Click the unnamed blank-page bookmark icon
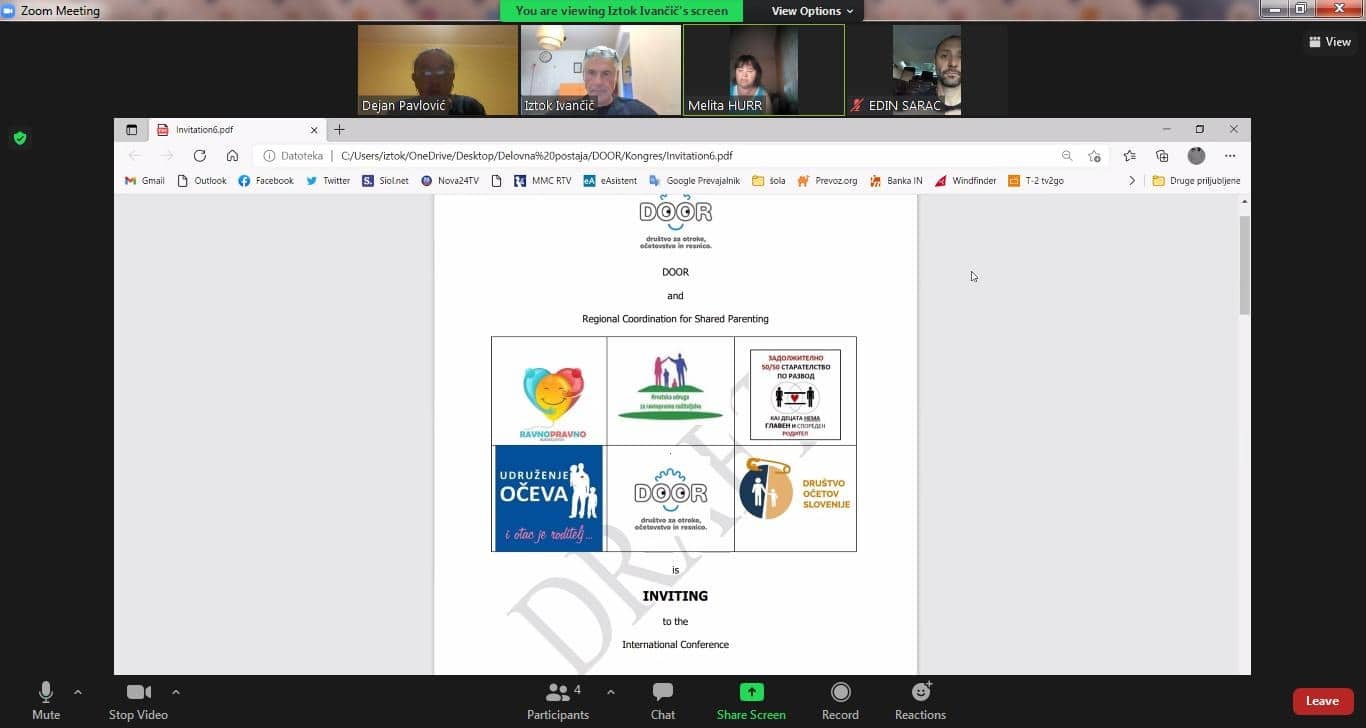The height and width of the screenshot is (728, 1366). click(x=497, y=181)
